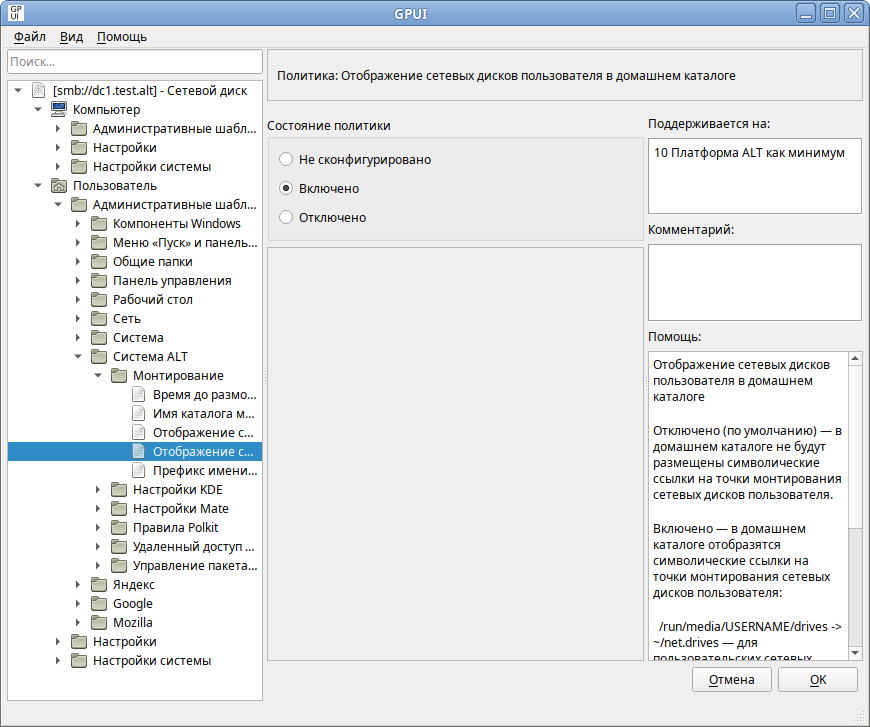Click the network disk document icon at tree root
Image resolution: width=870 pixels, height=727 pixels.
[39, 90]
